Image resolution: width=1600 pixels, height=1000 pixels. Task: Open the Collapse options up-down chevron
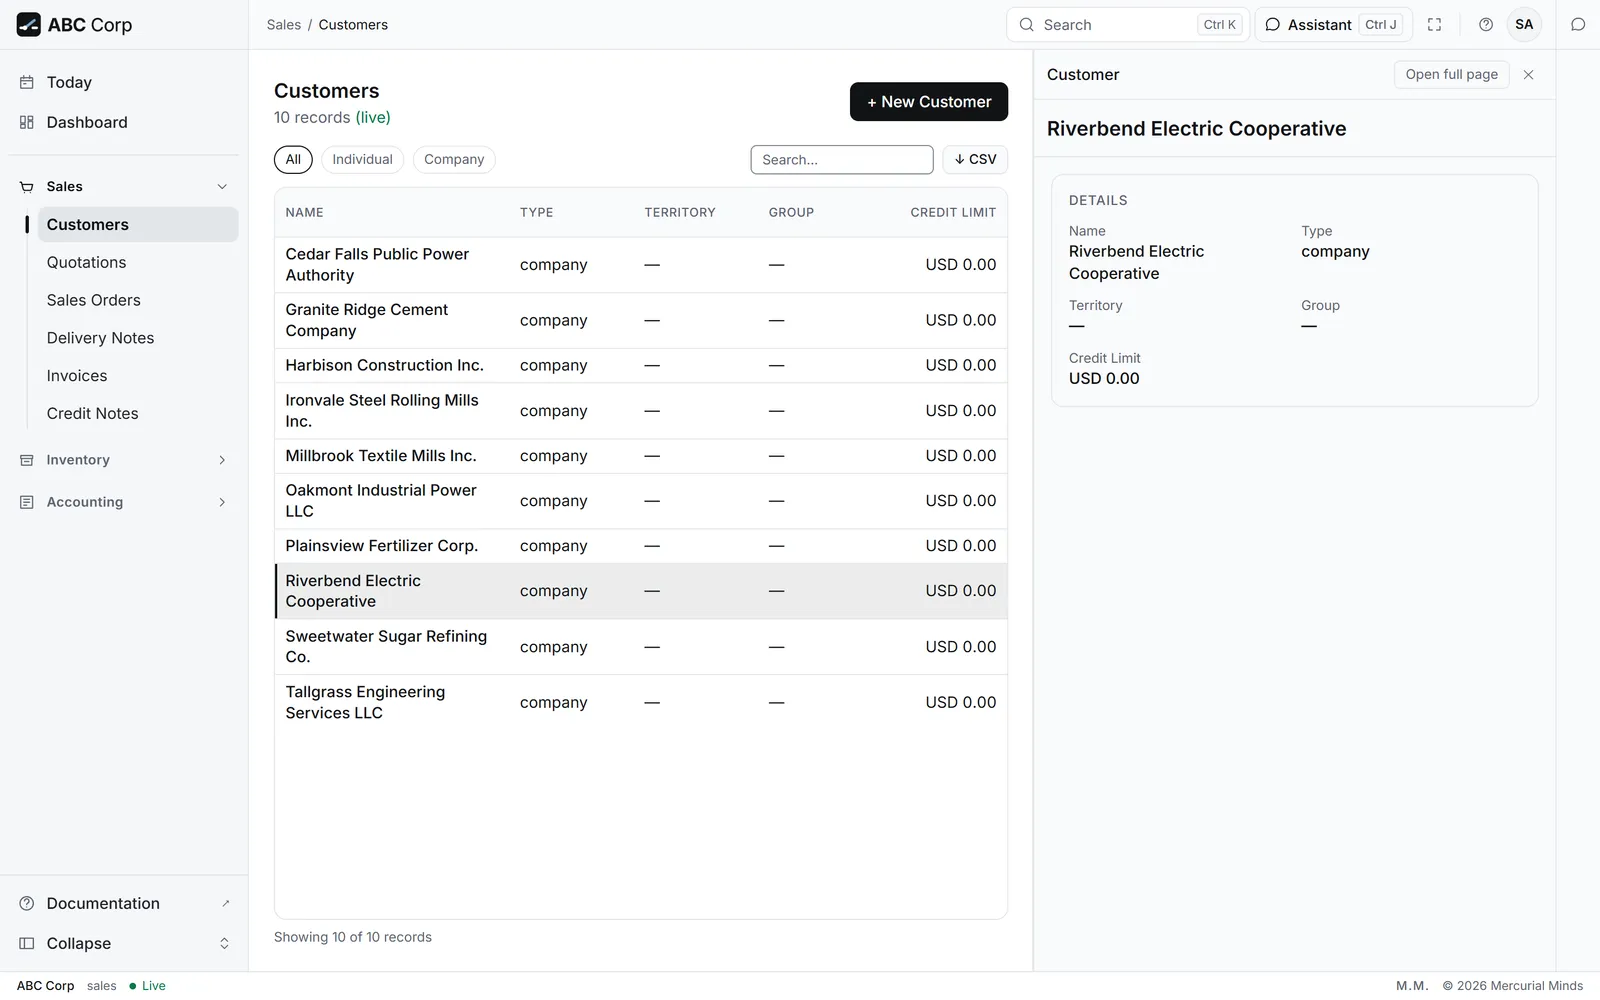pyautogui.click(x=224, y=943)
